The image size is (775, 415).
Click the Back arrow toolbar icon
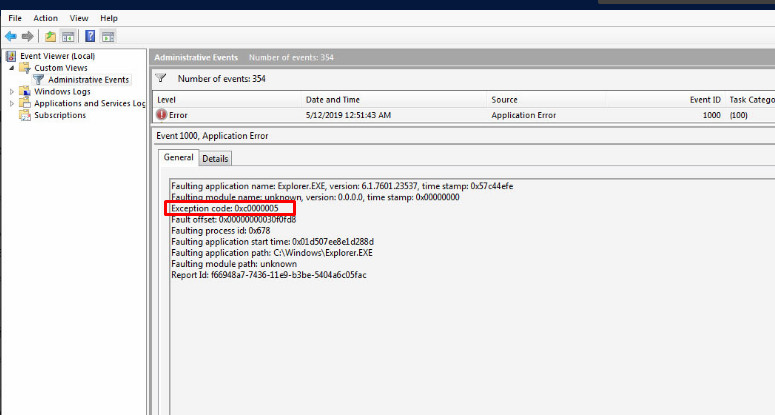[x=11, y=36]
